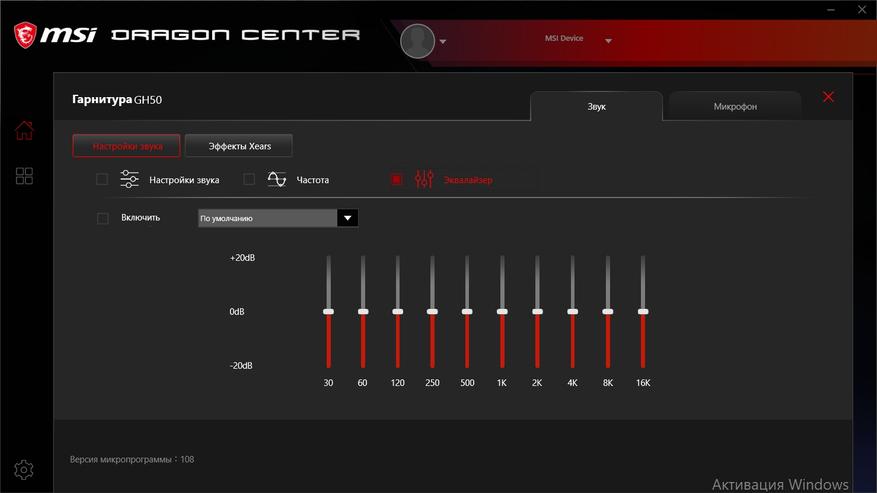Click the Частота label

(x=313, y=180)
